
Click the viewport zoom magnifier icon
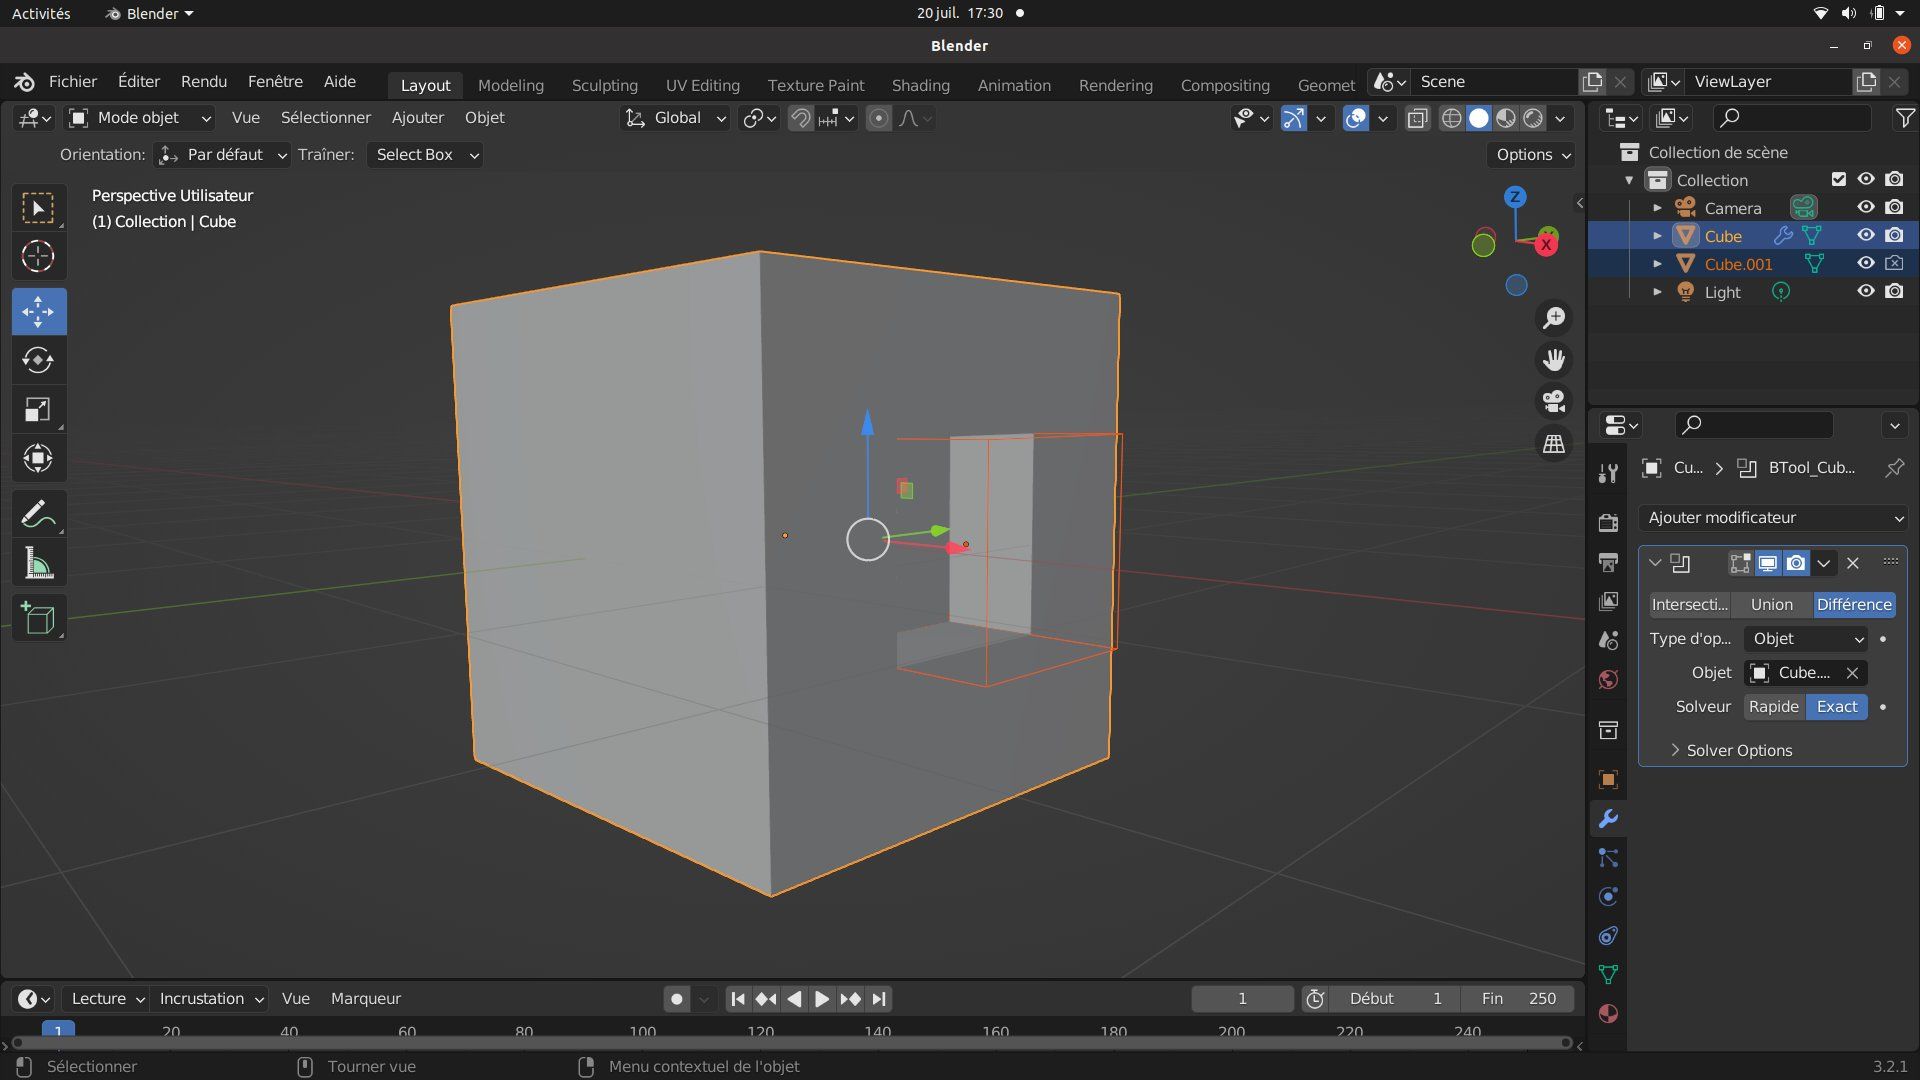[1554, 318]
